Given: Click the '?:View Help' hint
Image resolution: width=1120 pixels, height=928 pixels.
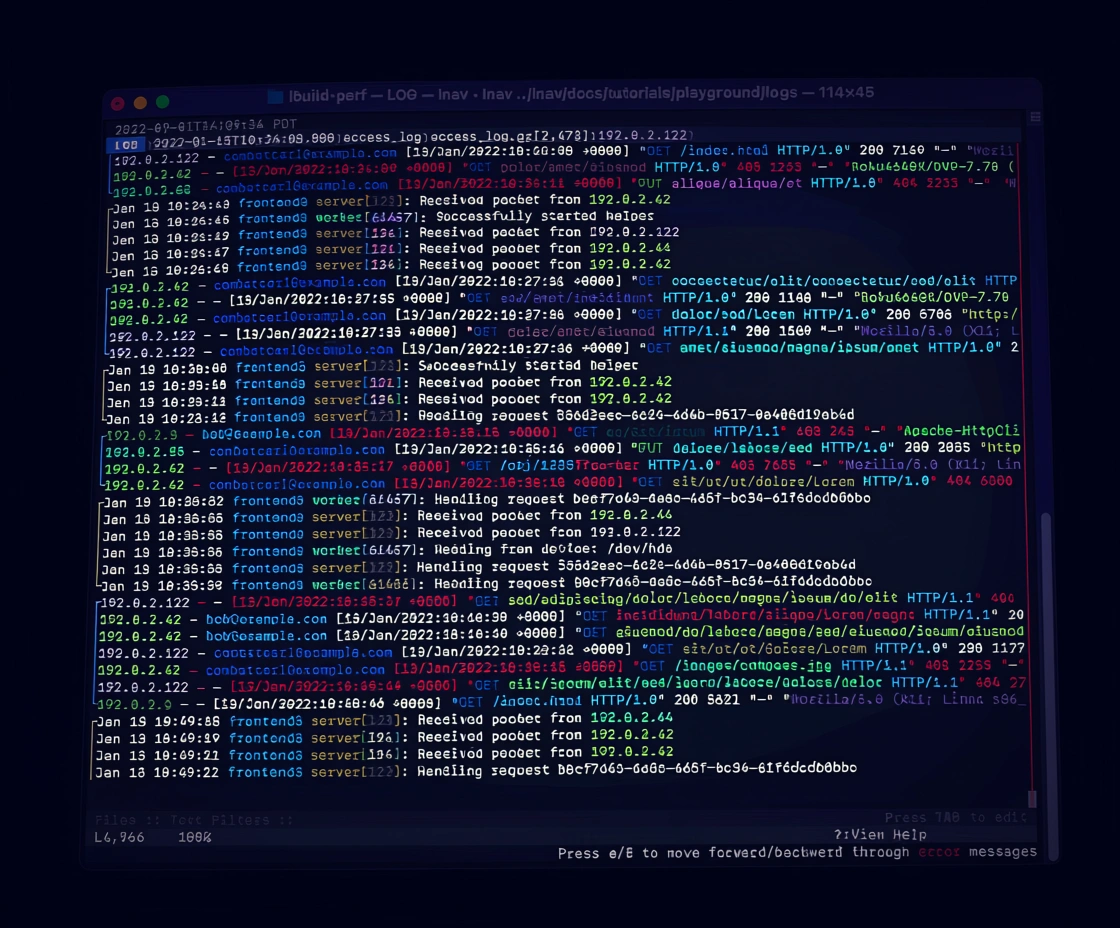Looking at the screenshot, I should pos(880,835).
